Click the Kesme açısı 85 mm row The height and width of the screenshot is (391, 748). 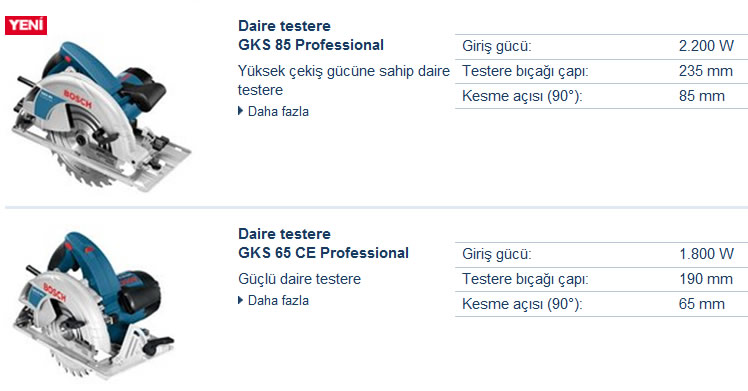click(x=602, y=96)
